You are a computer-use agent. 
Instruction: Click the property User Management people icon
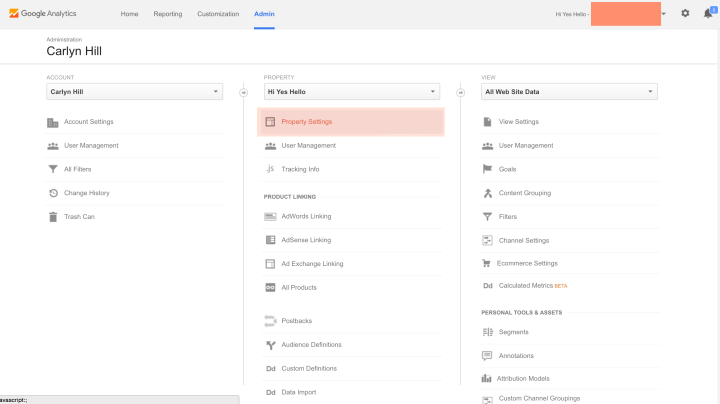270,146
